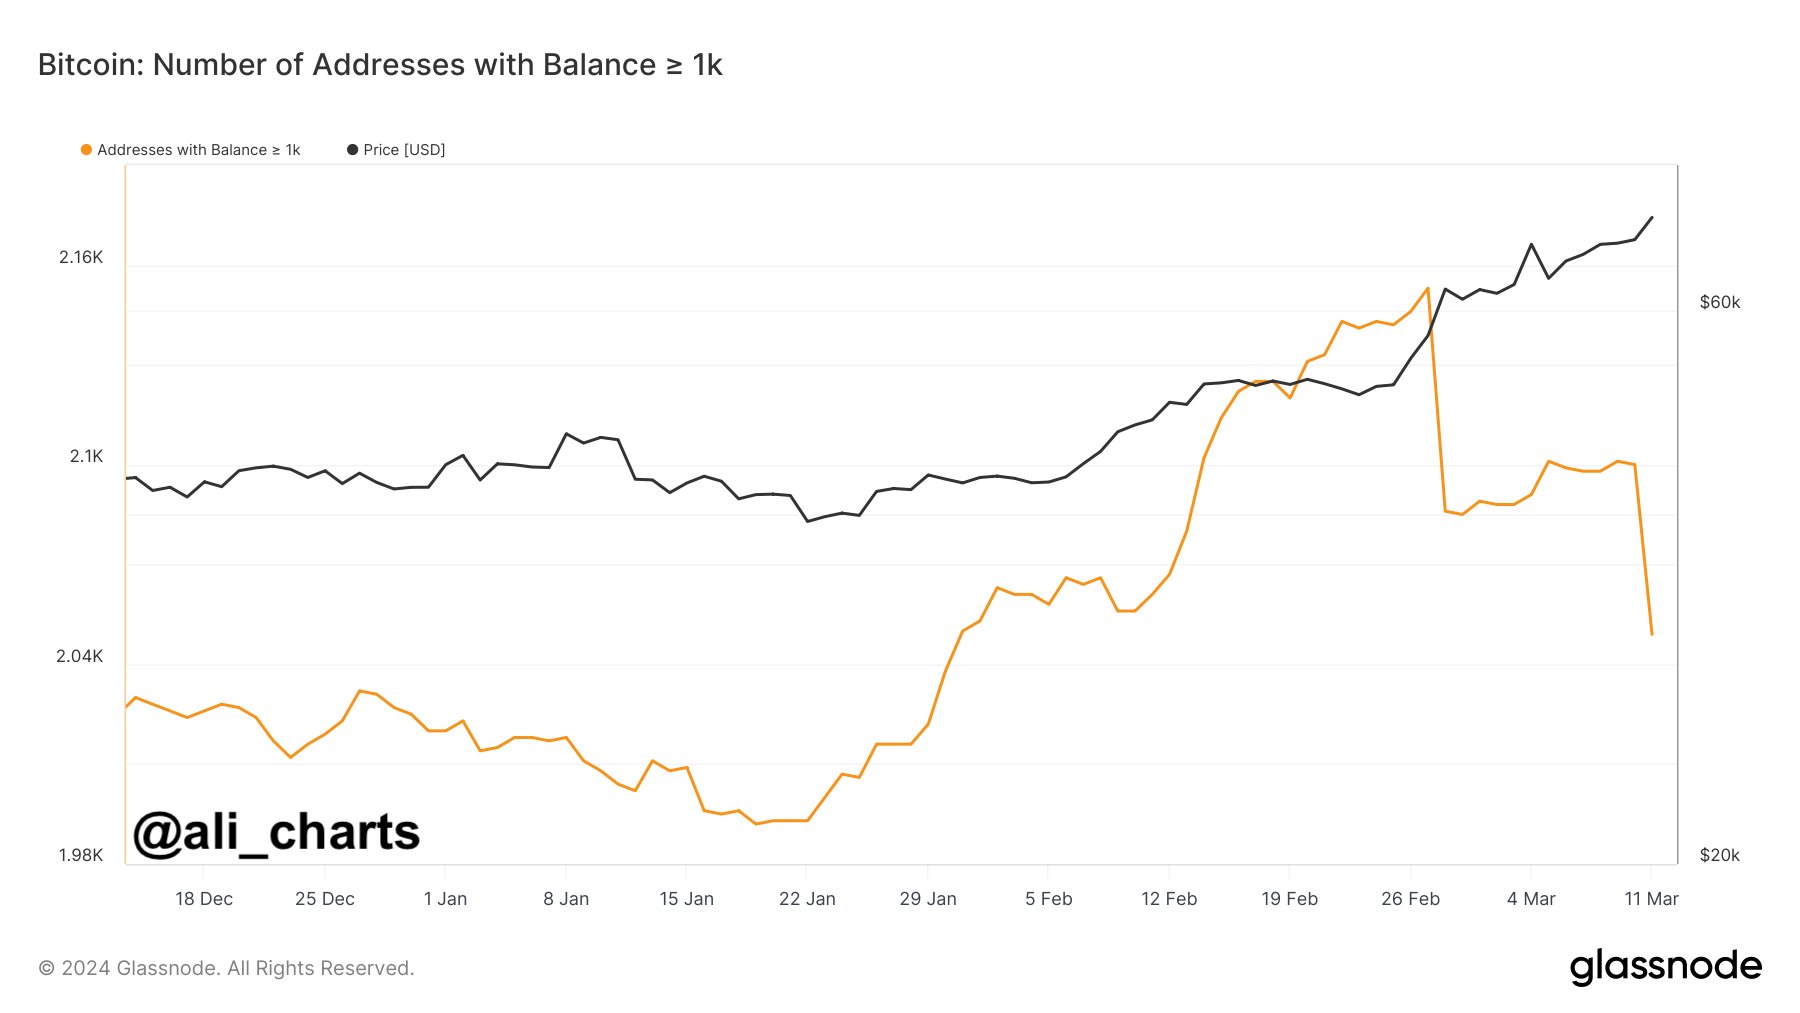The height and width of the screenshot is (1013, 1800).
Task: Click the black legend dot for Price
Action: point(352,150)
